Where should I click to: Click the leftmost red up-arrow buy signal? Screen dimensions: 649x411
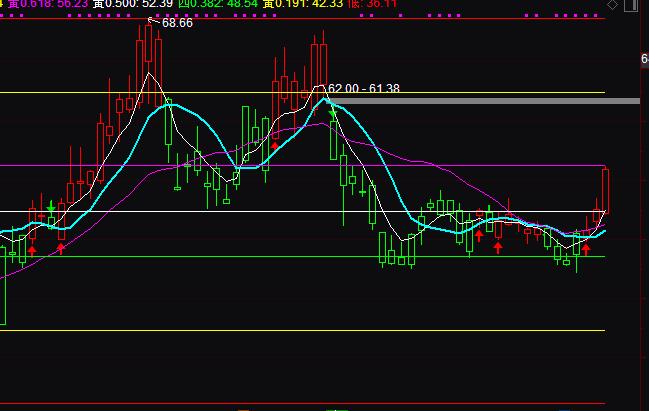[32, 248]
